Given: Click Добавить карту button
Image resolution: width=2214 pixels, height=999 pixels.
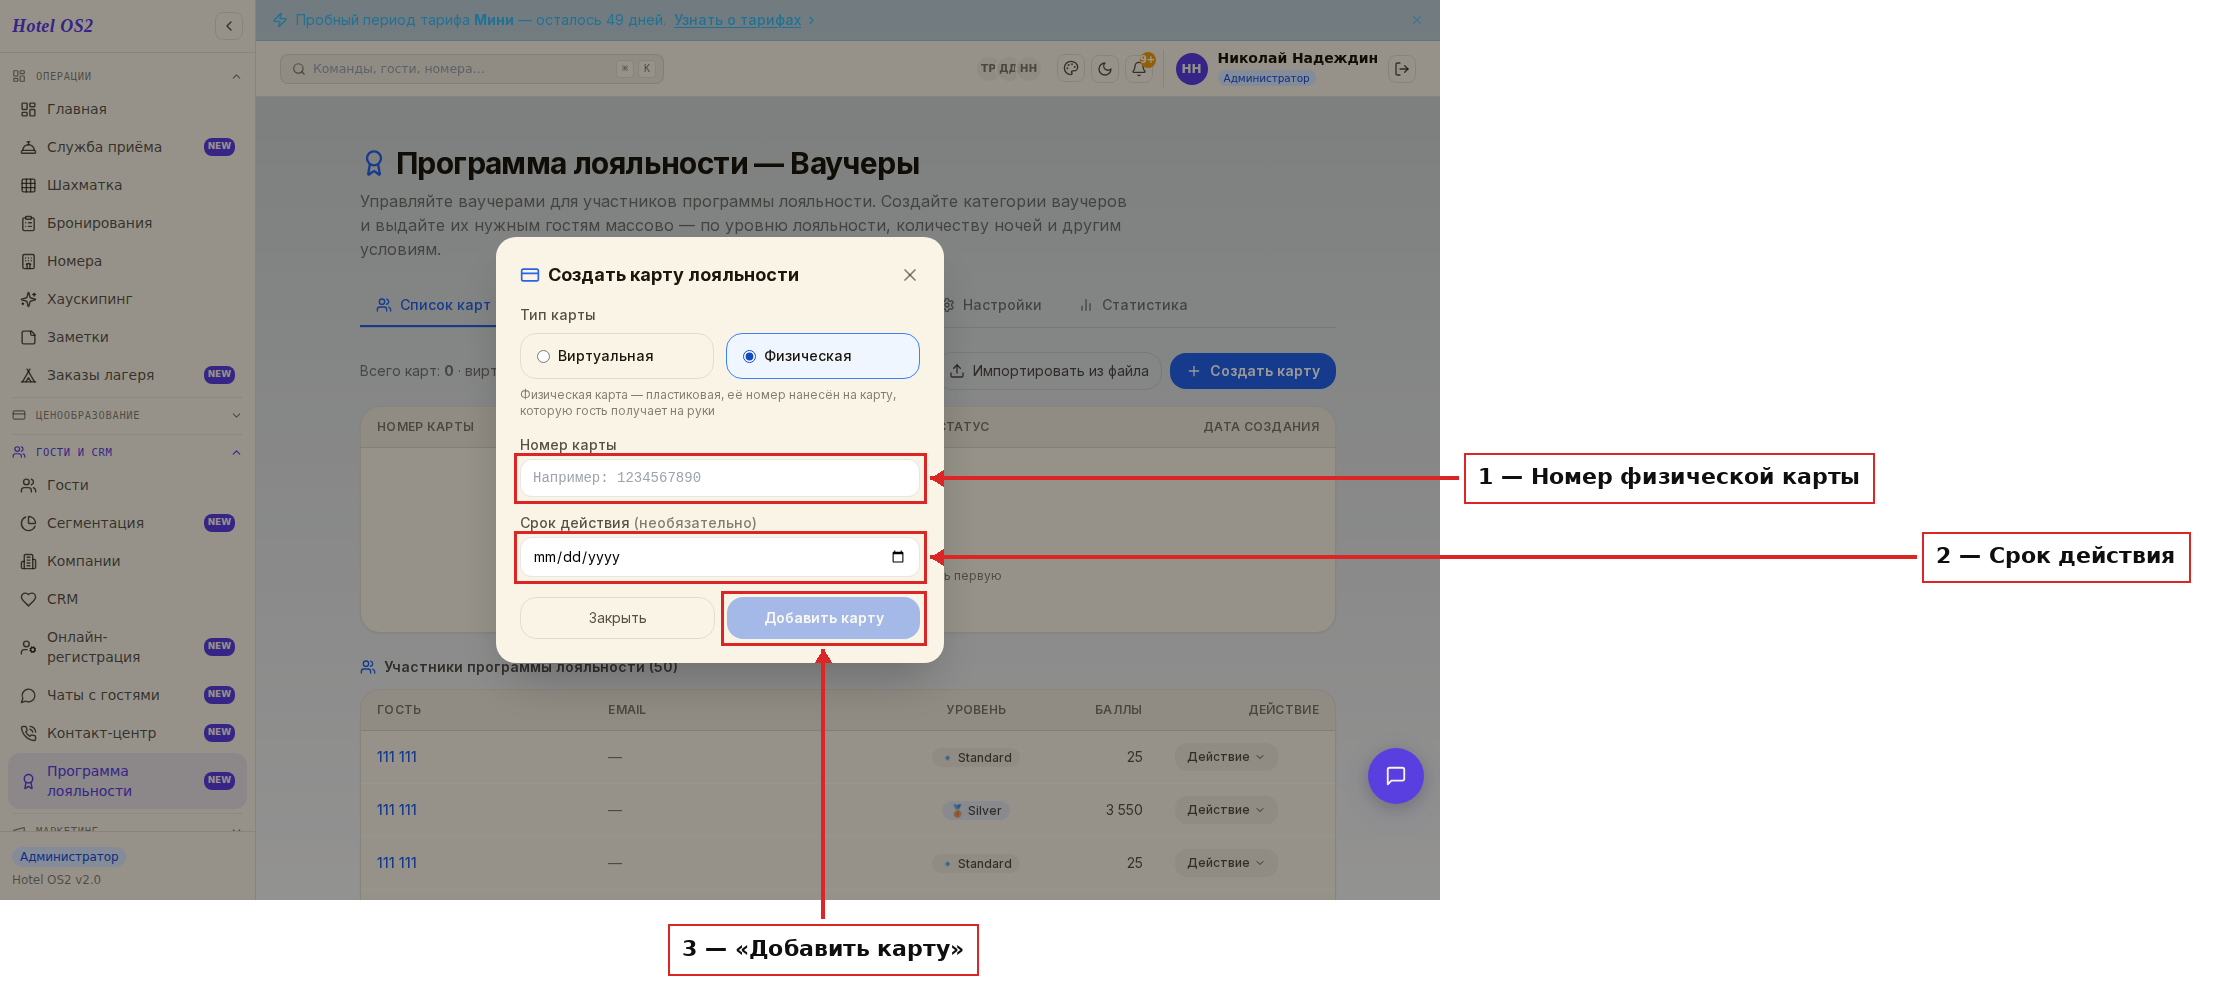Looking at the screenshot, I should [824, 618].
